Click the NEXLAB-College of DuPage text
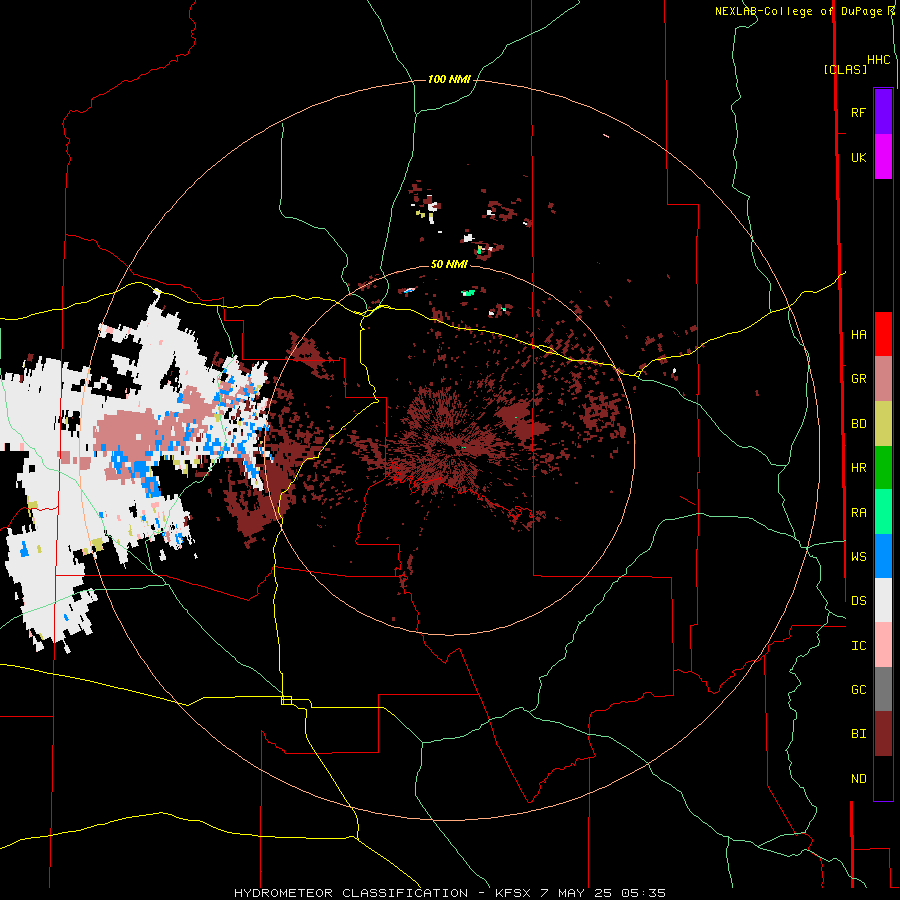 (x=798, y=11)
